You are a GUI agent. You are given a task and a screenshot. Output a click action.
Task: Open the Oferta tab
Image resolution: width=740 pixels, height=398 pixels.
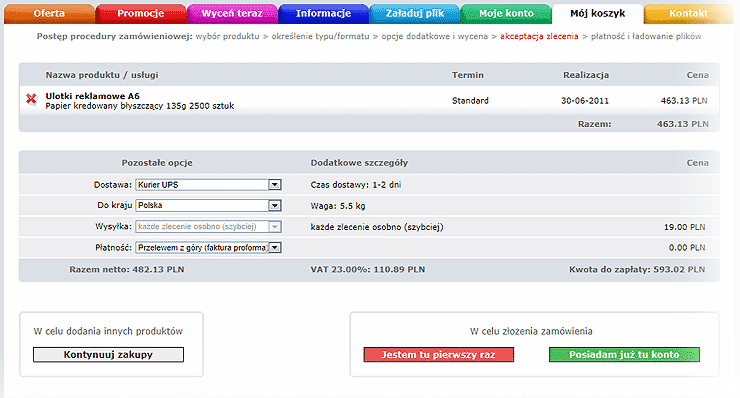(49, 14)
